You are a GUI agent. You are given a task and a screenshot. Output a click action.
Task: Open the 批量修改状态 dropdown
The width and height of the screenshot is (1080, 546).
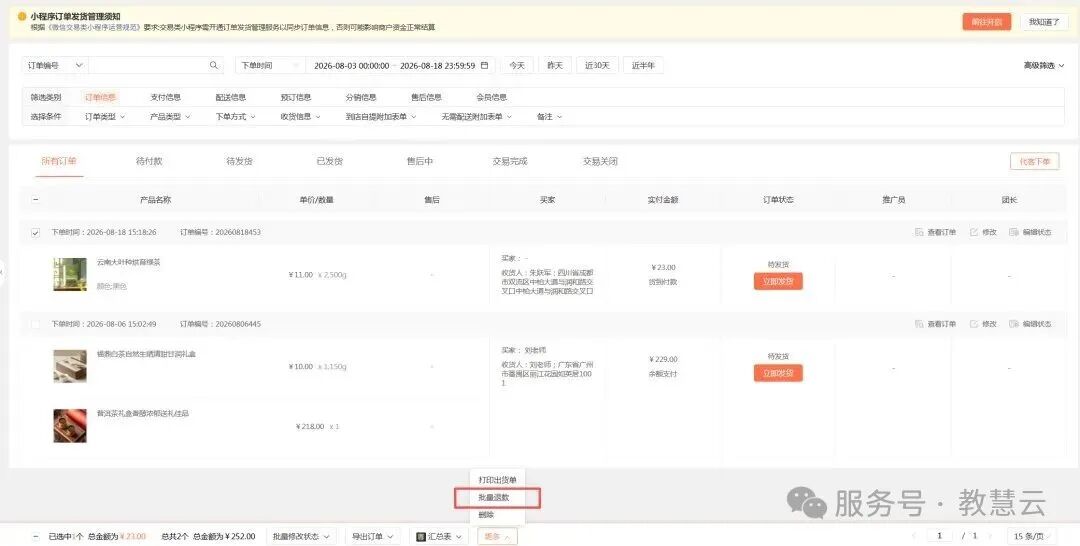301,536
